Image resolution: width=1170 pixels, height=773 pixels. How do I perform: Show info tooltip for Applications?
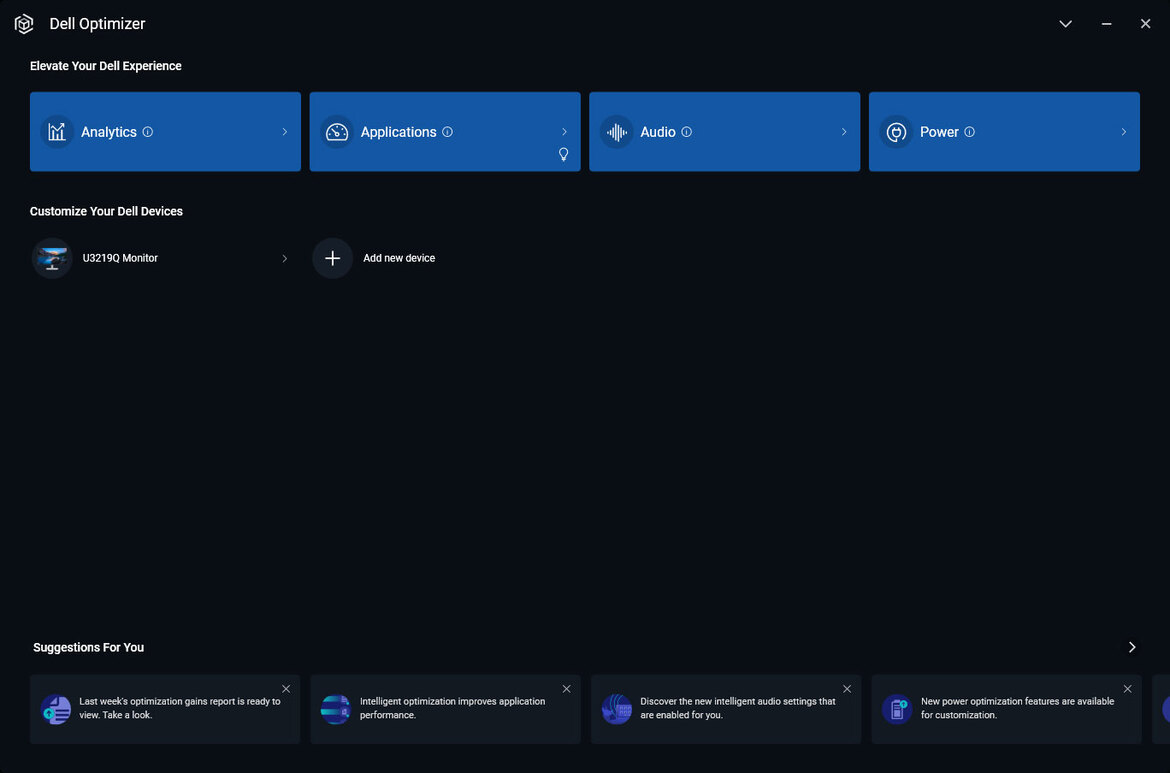[x=447, y=132]
